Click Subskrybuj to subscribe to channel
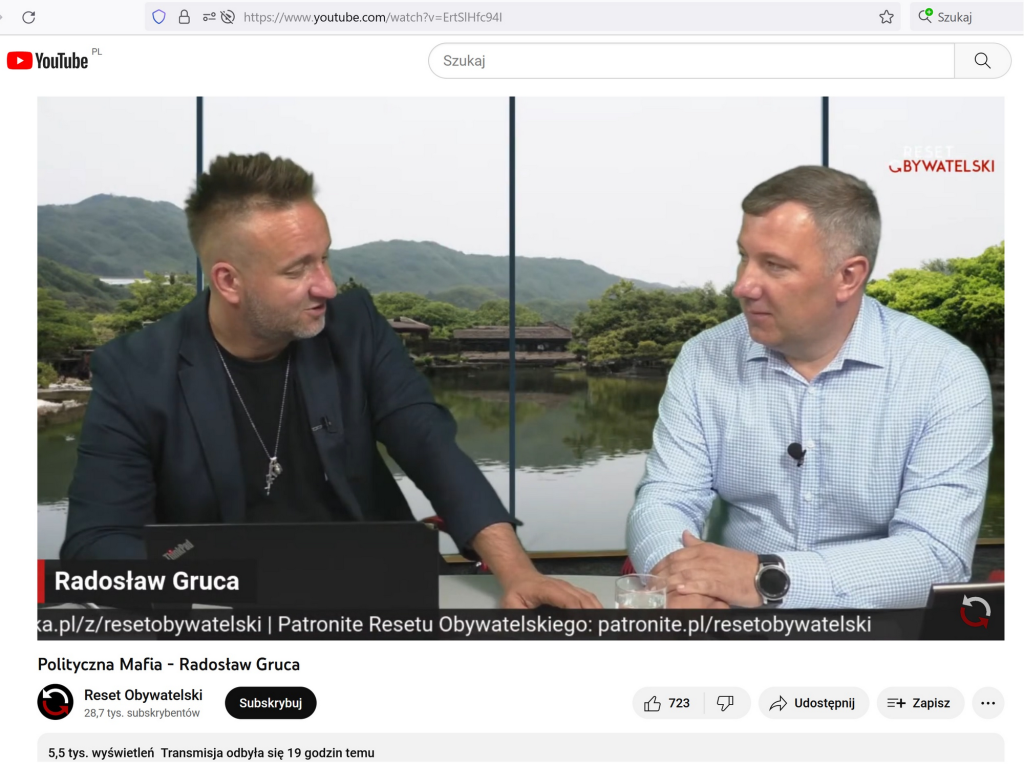The image size is (1024, 767). coord(270,703)
